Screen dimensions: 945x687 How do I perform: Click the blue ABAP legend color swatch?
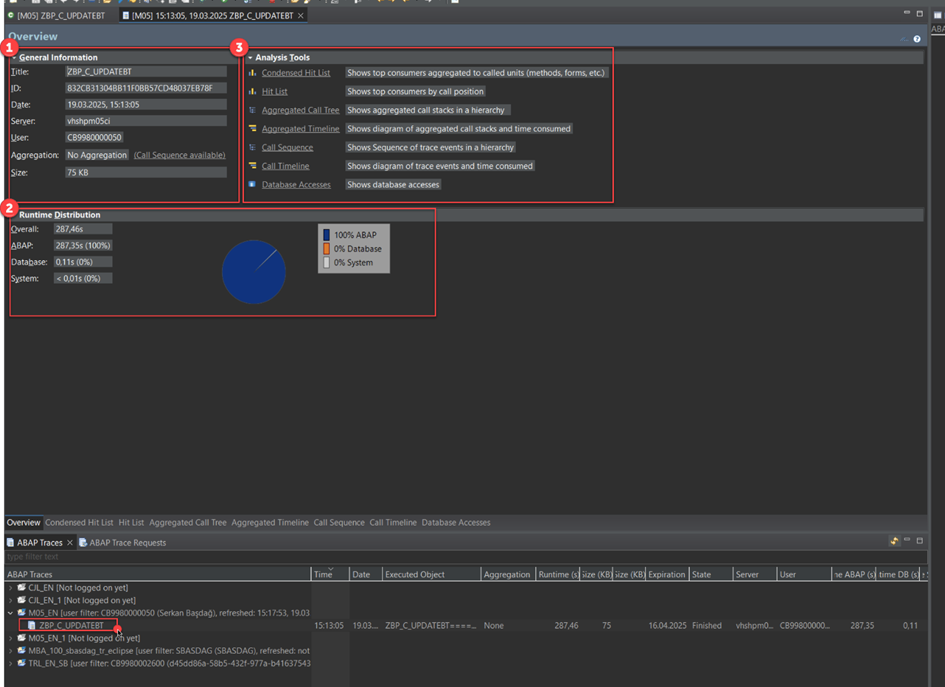326,235
